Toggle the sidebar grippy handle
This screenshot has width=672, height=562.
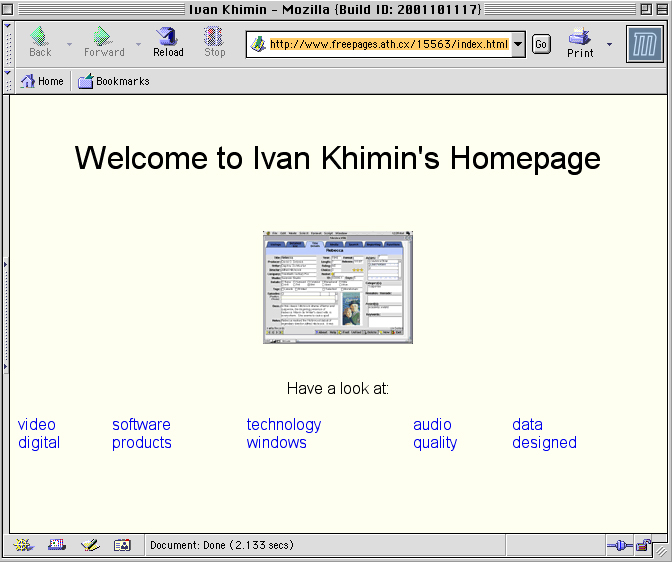click(x=6, y=315)
